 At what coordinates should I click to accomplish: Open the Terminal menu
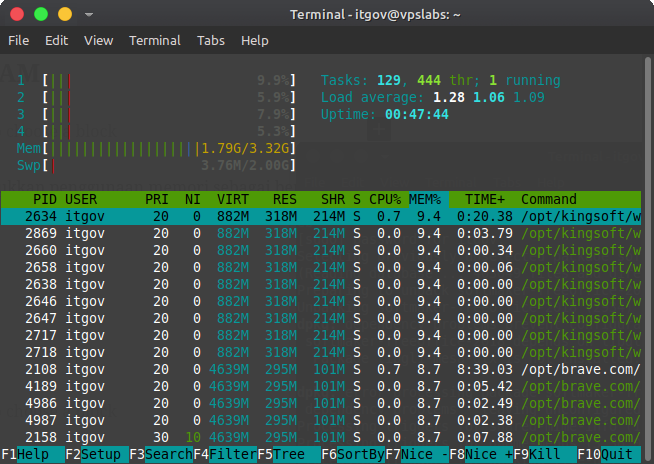click(x=155, y=40)
